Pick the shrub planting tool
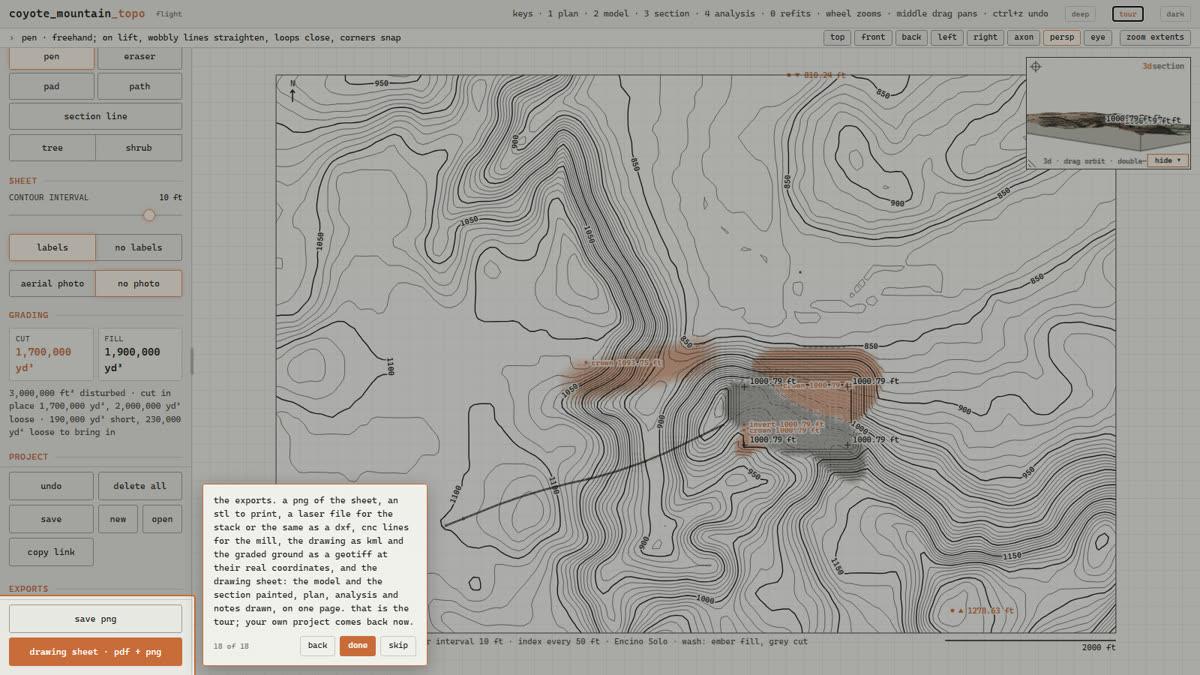Image resolution: width=1200 pixels, height=675 pixels. [139, 148]
